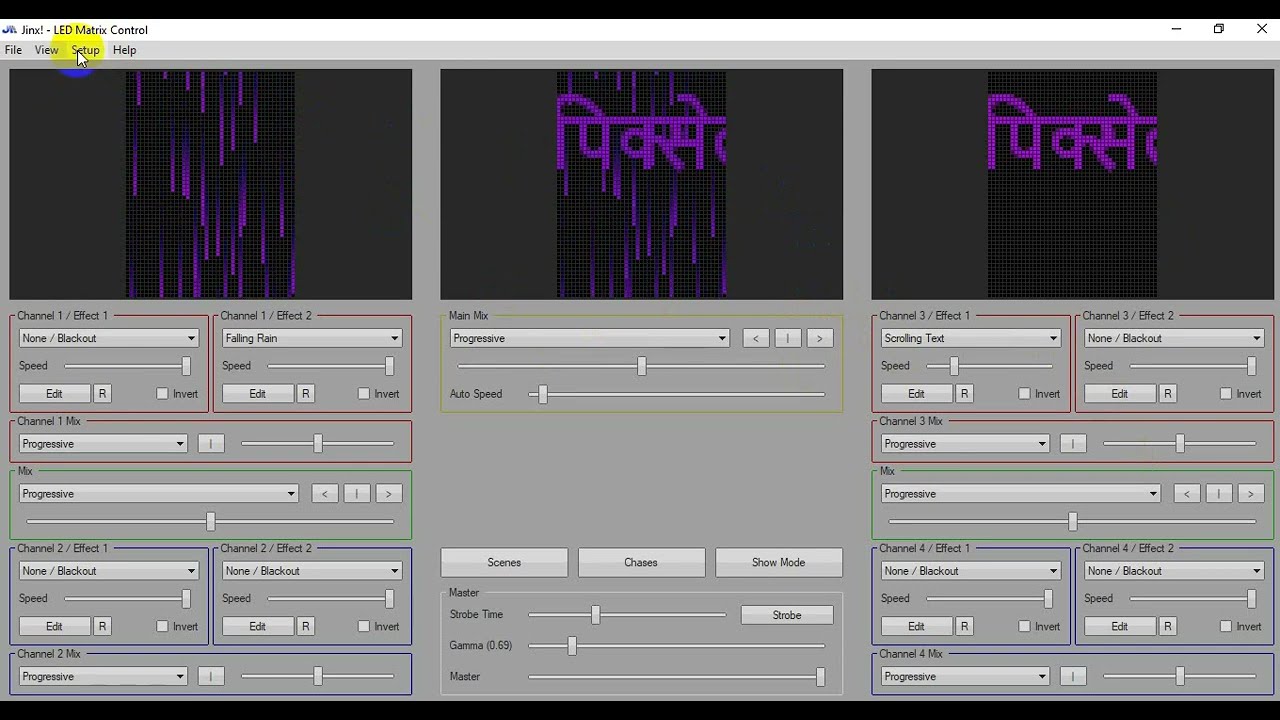Click Main Mix next arrow button
Screen dimensions: 1280x720
820,339
